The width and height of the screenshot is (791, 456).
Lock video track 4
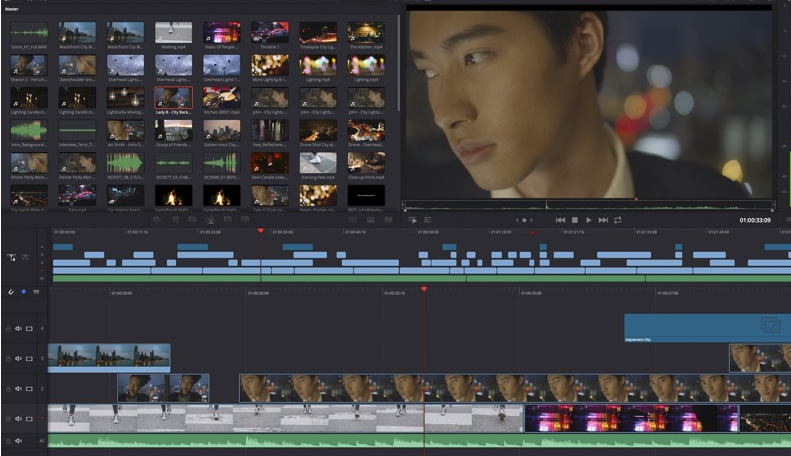click(8, 328)
